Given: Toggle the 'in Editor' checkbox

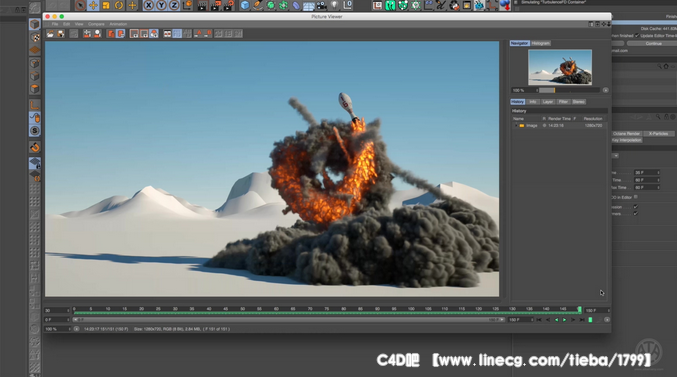Looking at the screenshot, I should (636, 197).
